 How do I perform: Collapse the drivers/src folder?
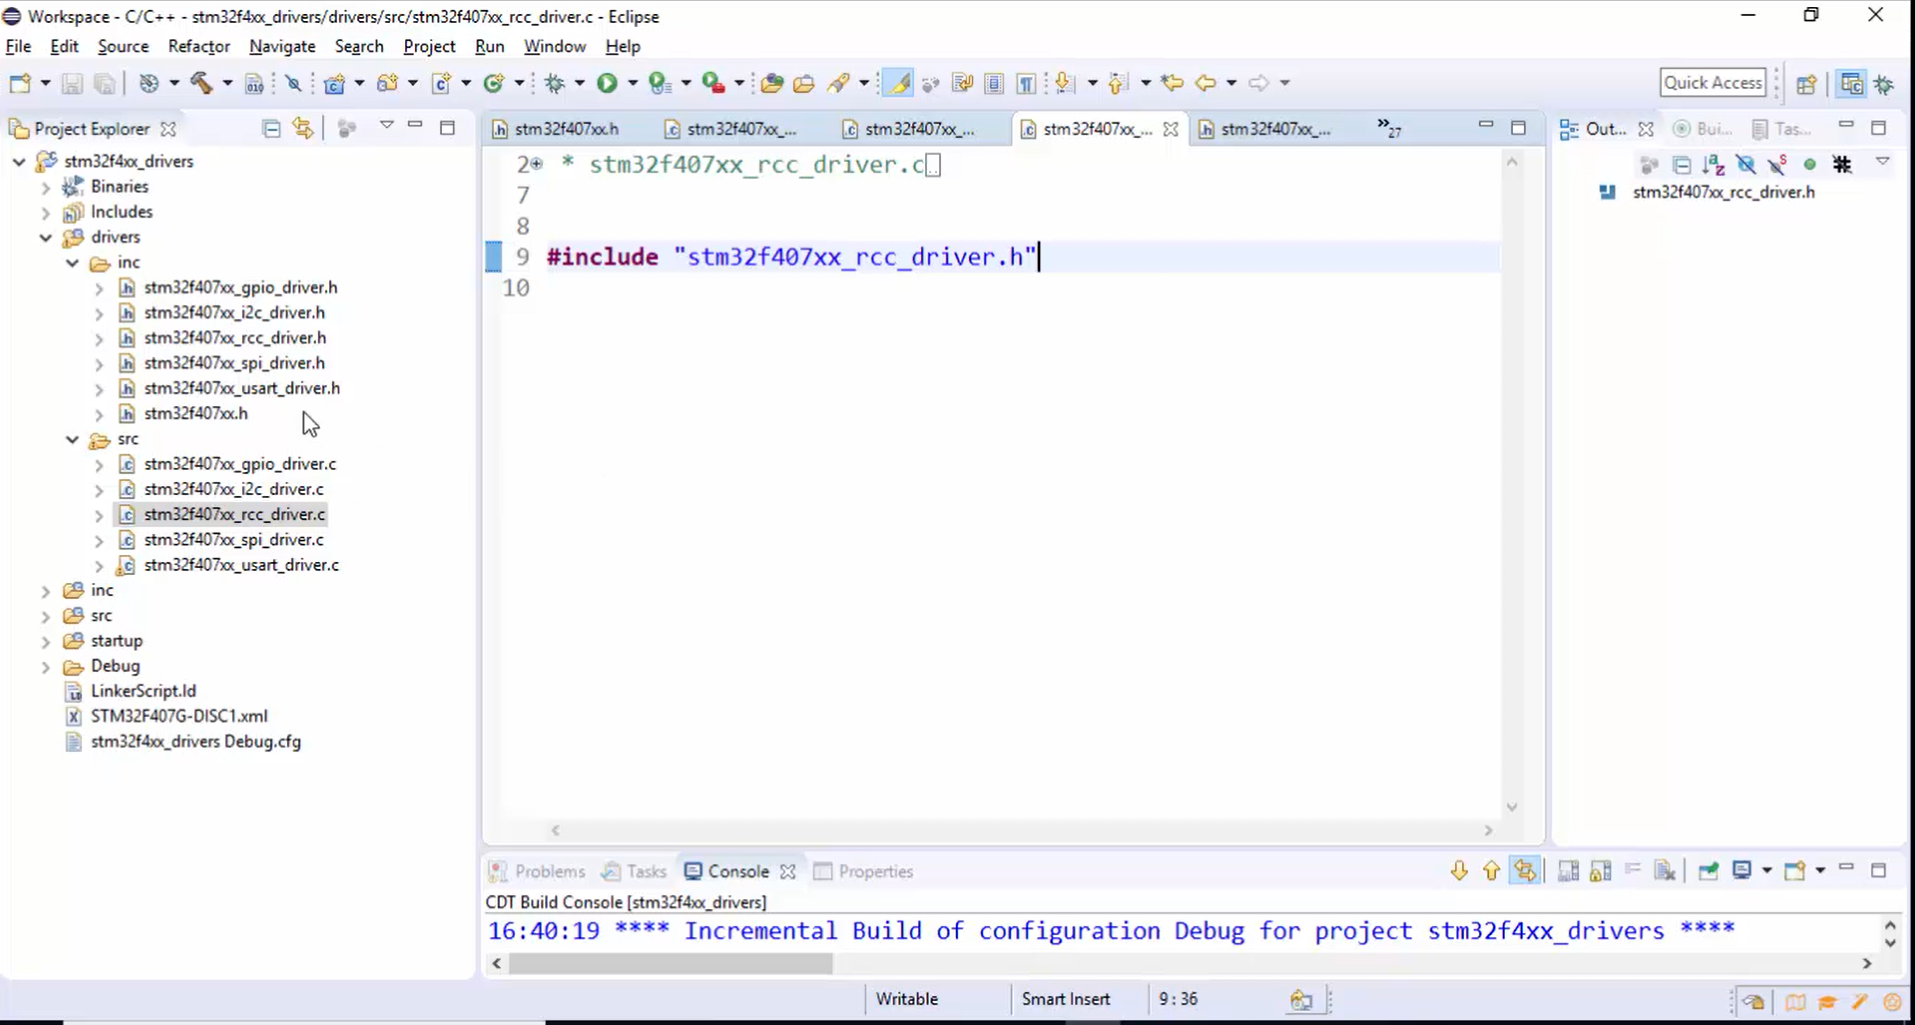(x=72, y=439)
